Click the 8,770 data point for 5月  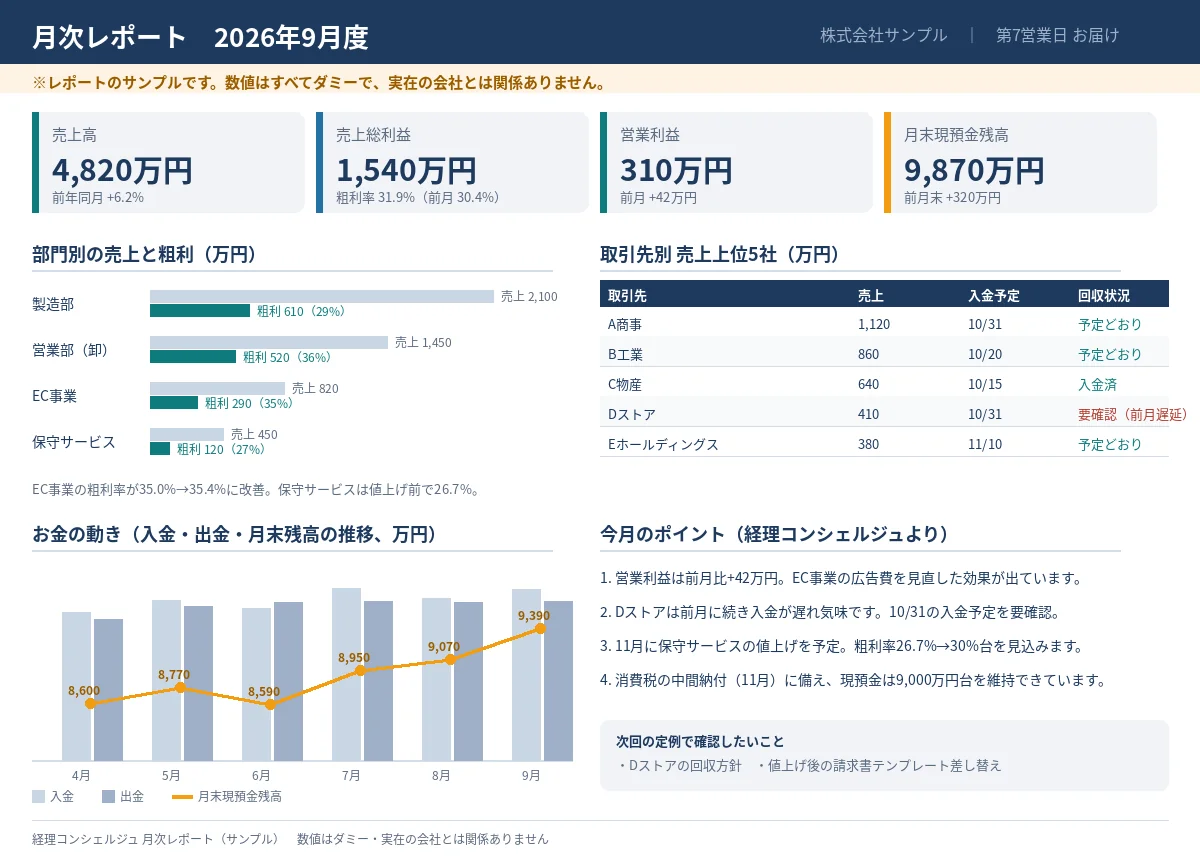point(180,687)
